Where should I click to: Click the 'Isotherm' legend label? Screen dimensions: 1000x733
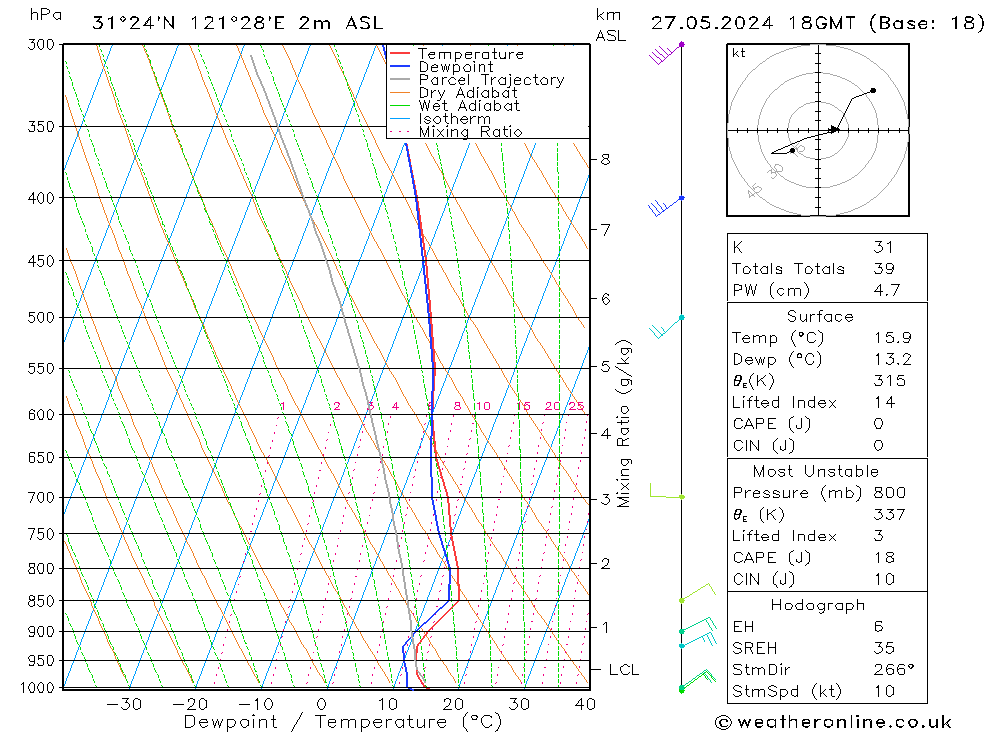pyautogui.click(x=455, y=119)
